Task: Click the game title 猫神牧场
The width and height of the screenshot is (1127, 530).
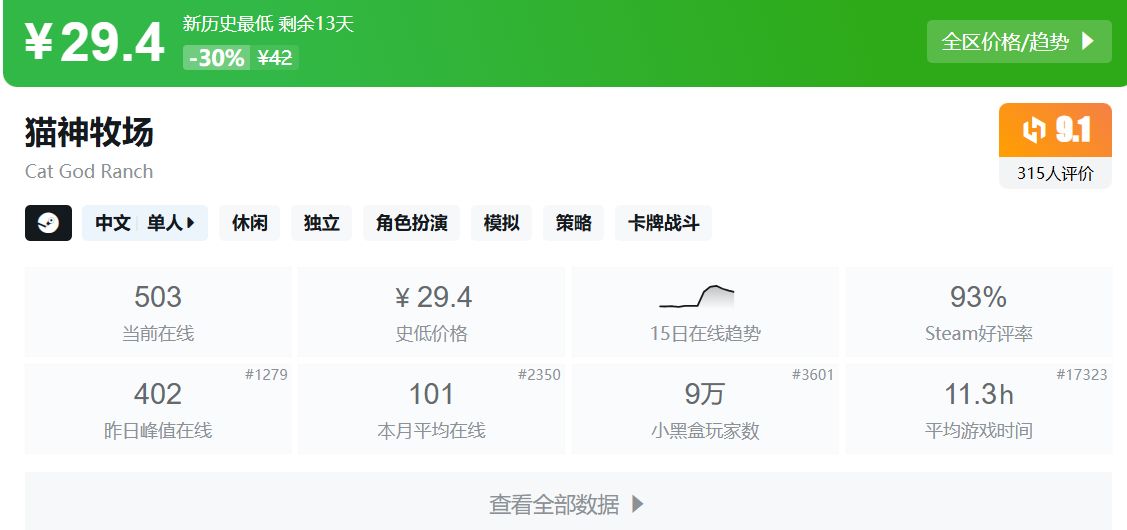Action: click(x=89, y=133)
